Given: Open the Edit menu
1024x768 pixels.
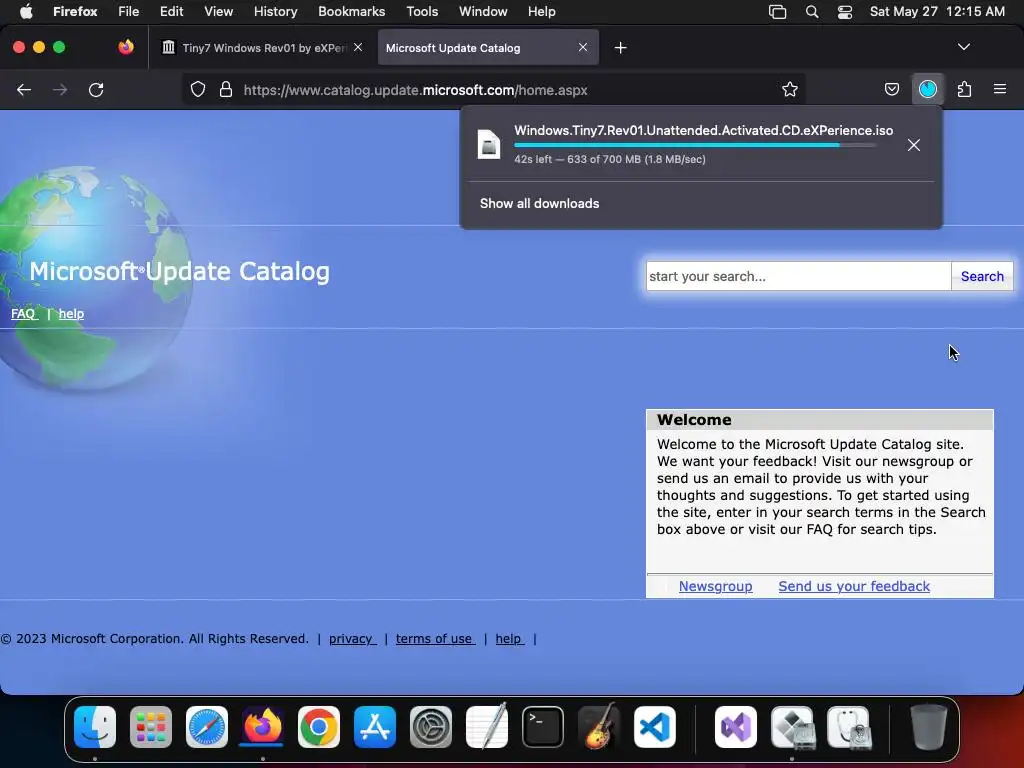Looking at the screenshot, I should [172, 11].
